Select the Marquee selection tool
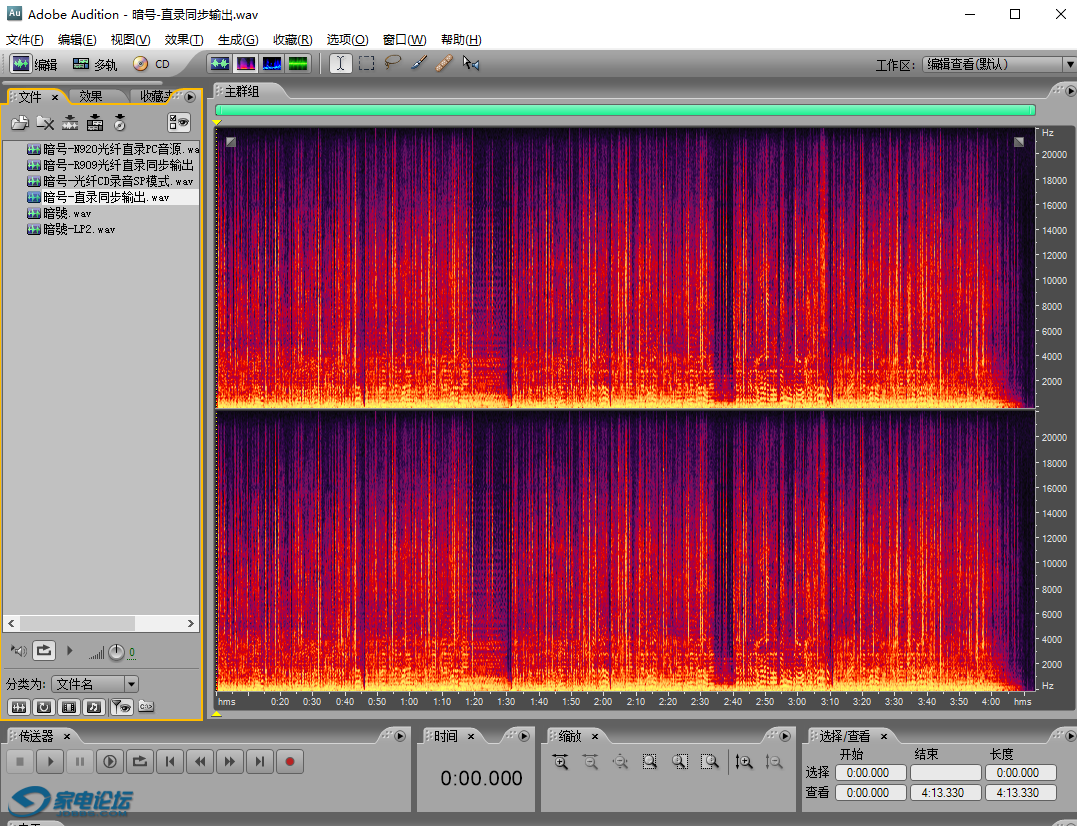 tap(367, 64)
